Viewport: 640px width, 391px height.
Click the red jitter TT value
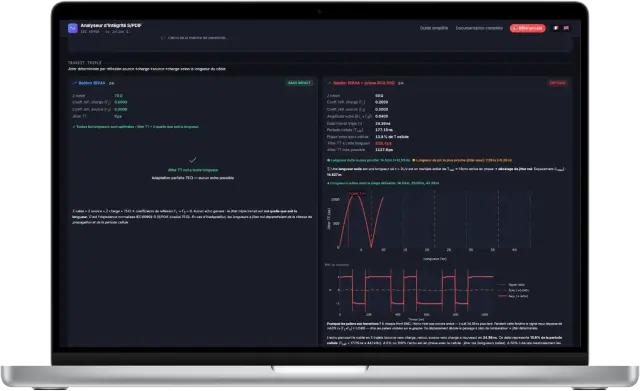[384, 143]
